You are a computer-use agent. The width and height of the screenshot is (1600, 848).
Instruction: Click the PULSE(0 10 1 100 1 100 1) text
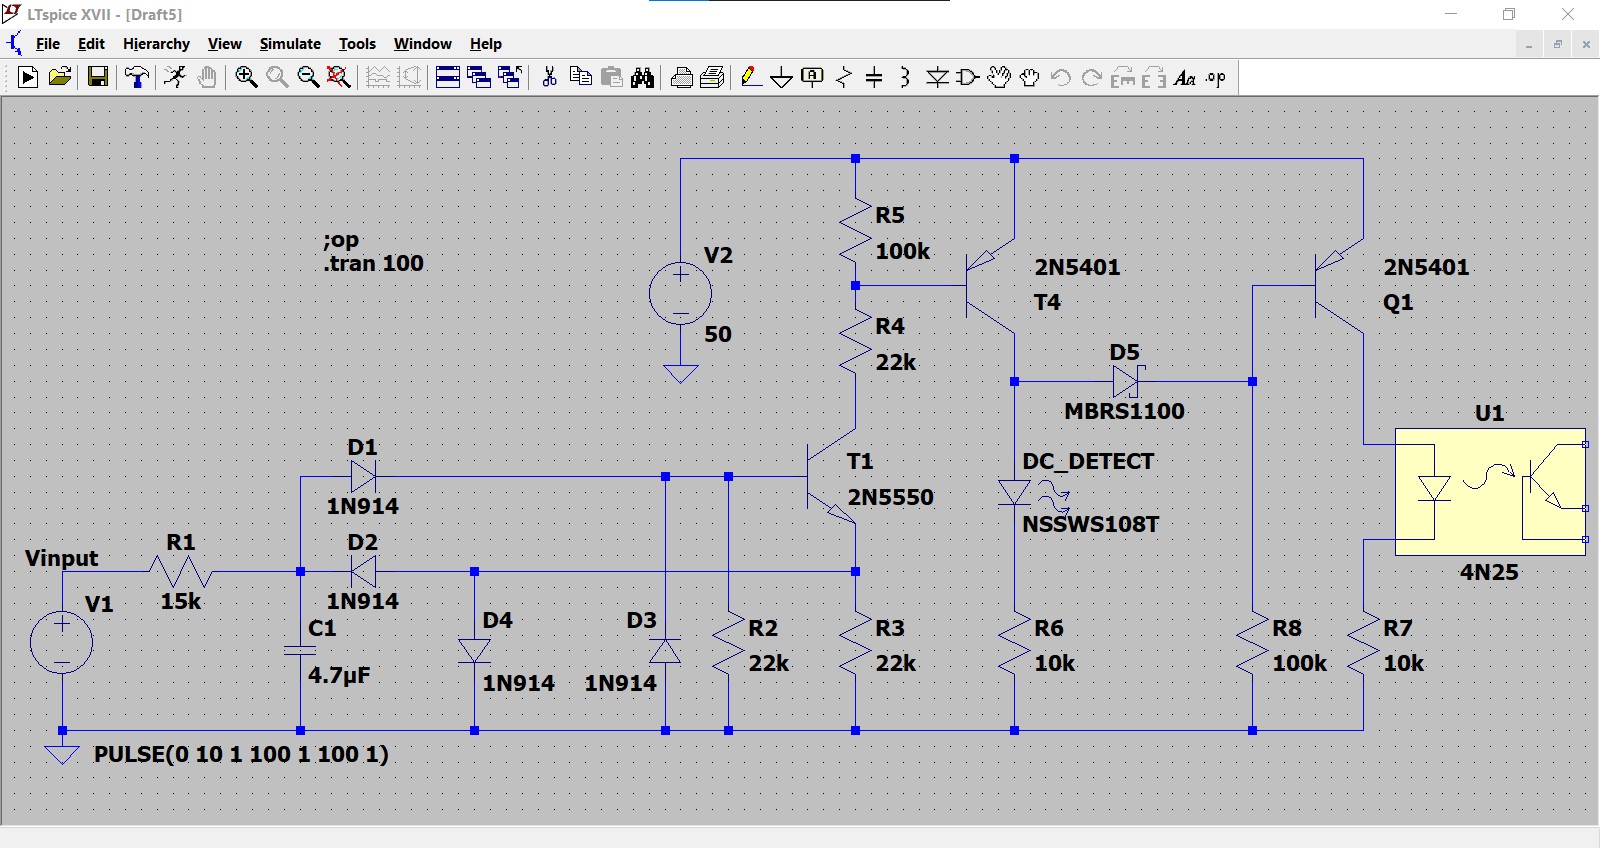241,754
